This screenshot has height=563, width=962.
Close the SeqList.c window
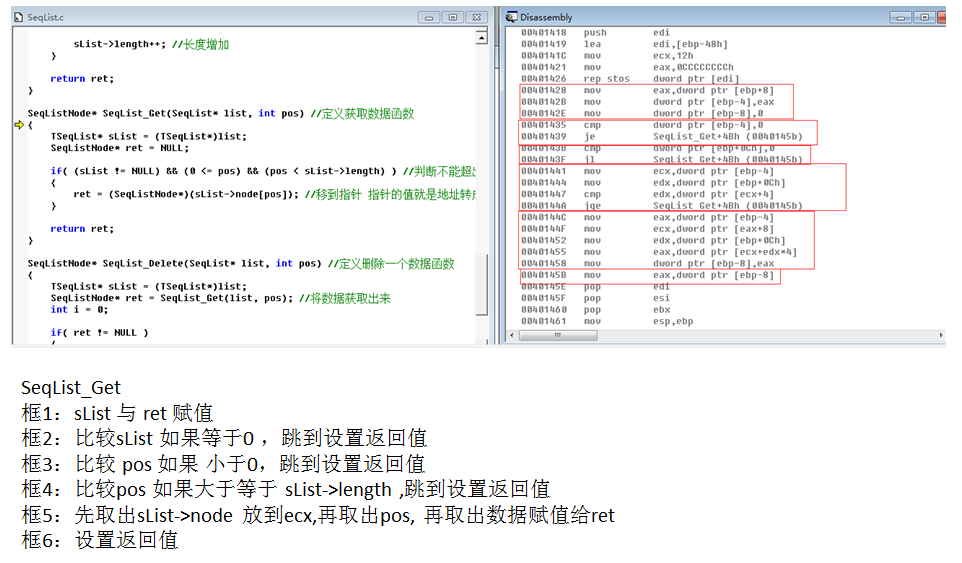pos(477,17)
